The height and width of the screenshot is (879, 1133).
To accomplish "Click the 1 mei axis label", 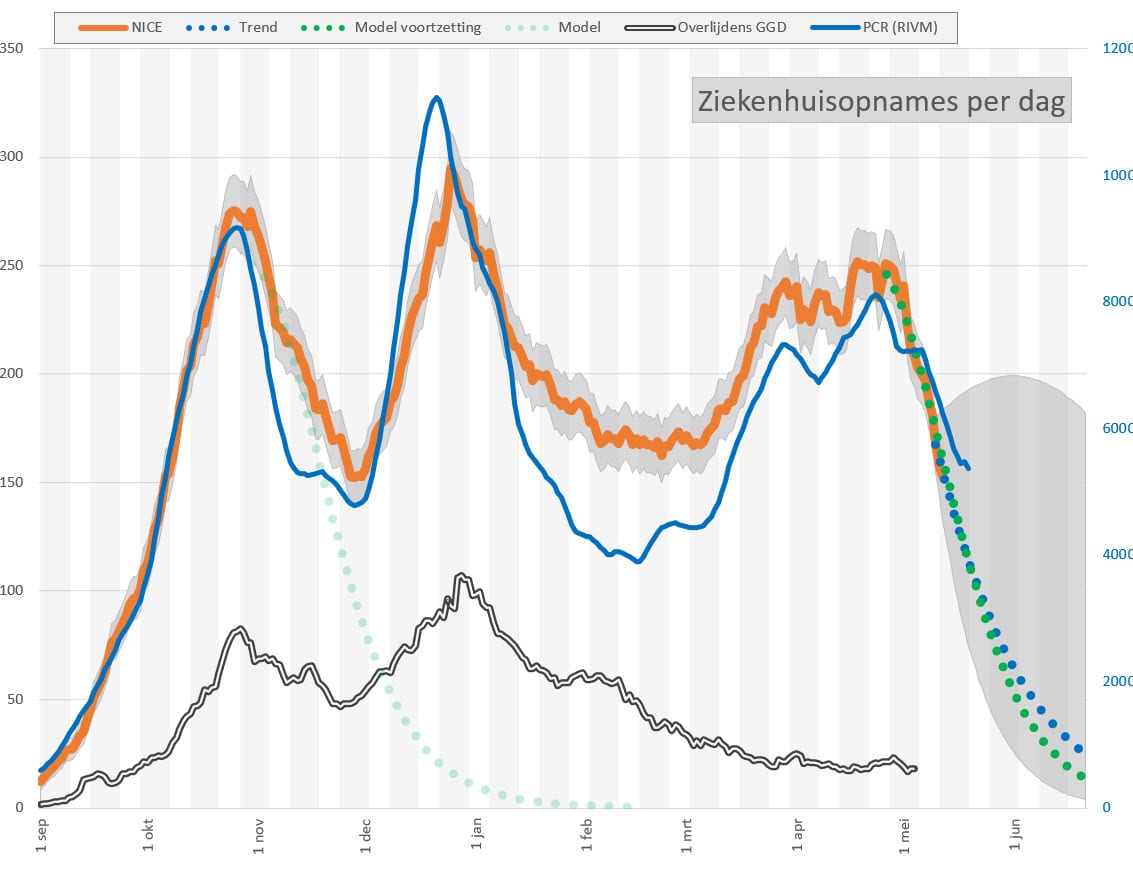I will pyautogui.click(x=905, y=836).
